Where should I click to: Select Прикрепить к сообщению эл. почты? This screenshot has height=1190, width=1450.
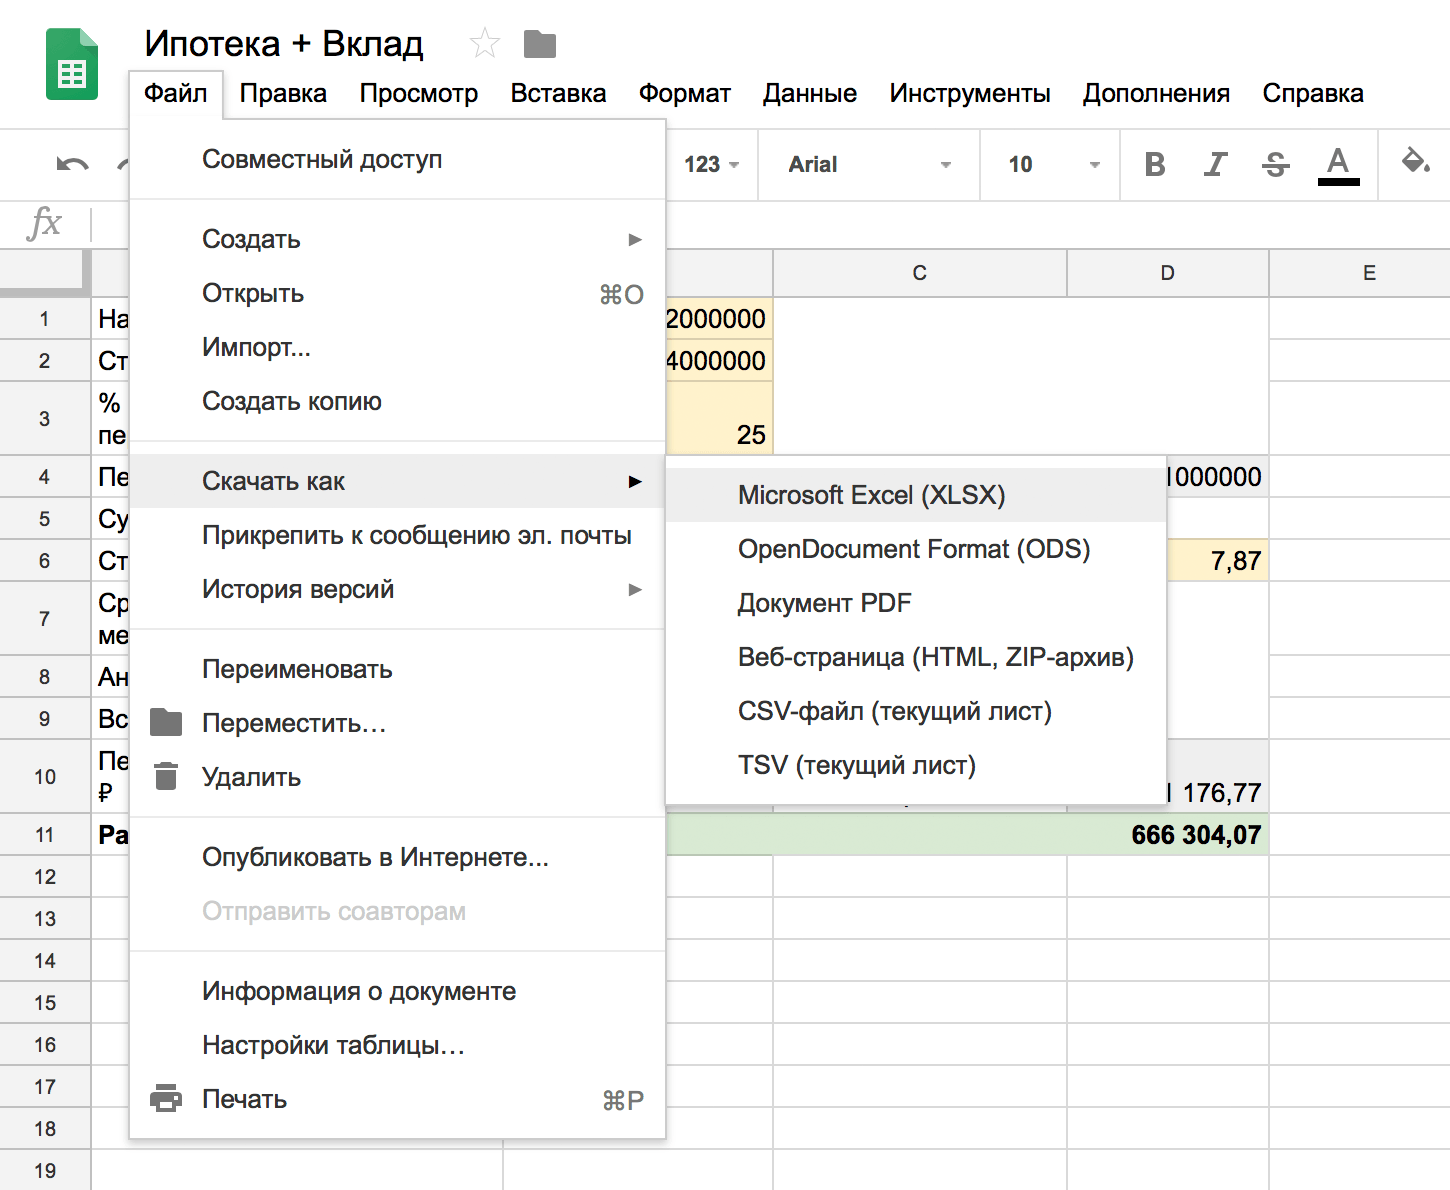pos(398,535)
